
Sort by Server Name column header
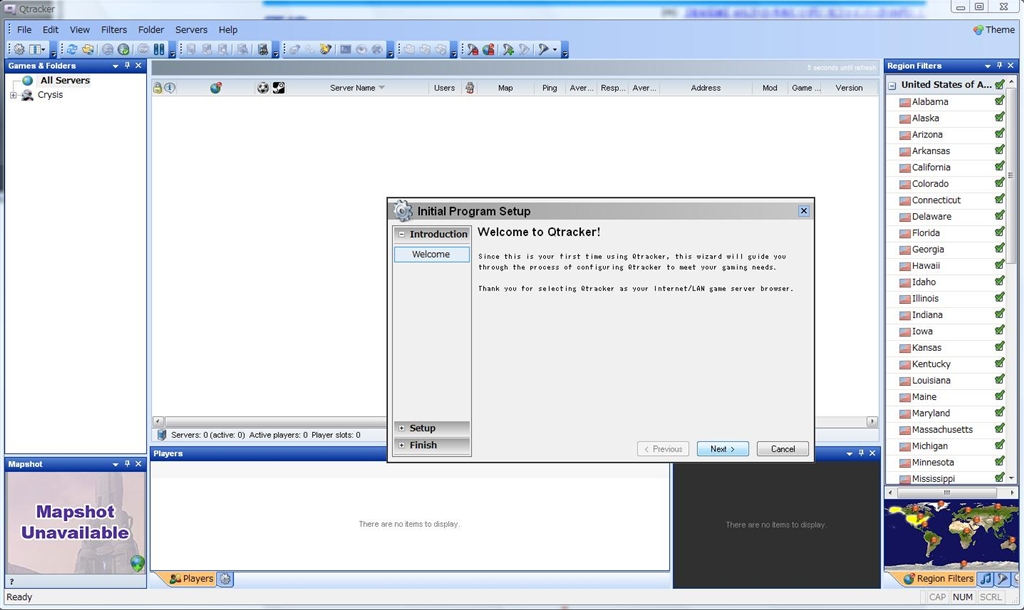(x=357, y=88)
